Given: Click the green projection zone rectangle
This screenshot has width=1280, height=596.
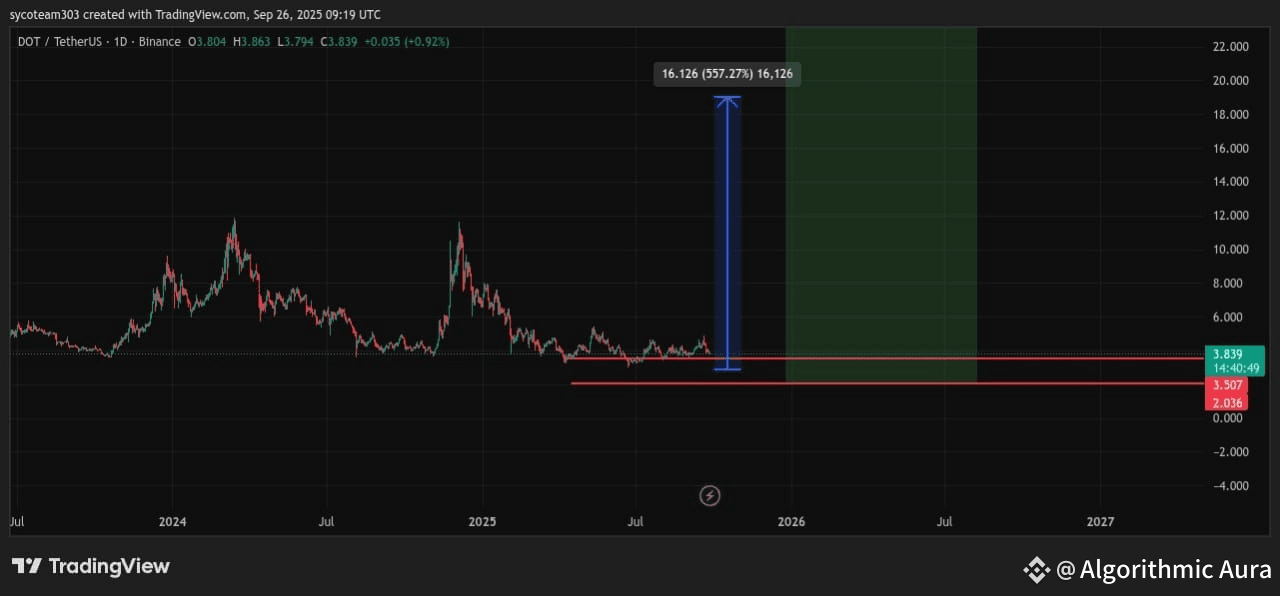Looking at the screenshot, I should click(881, 205).
